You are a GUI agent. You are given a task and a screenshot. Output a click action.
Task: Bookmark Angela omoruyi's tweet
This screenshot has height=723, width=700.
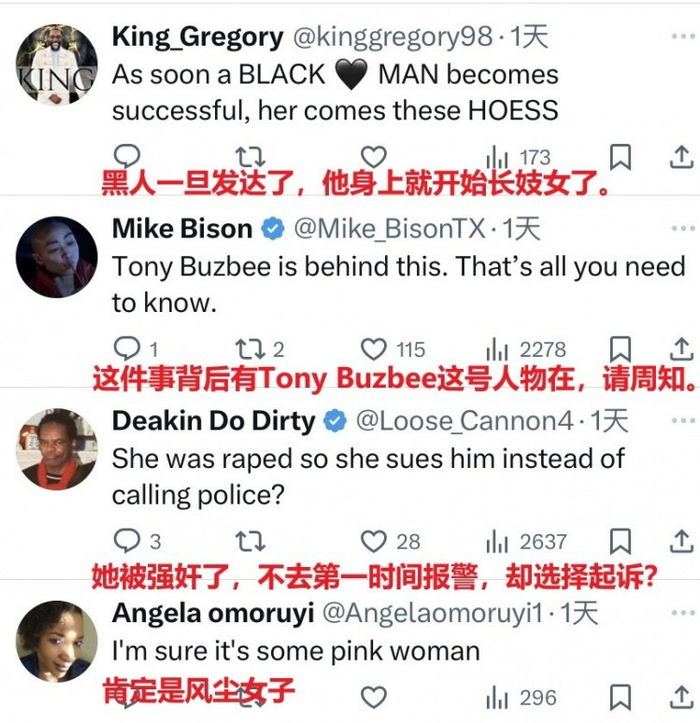click(x=620, y=697)
